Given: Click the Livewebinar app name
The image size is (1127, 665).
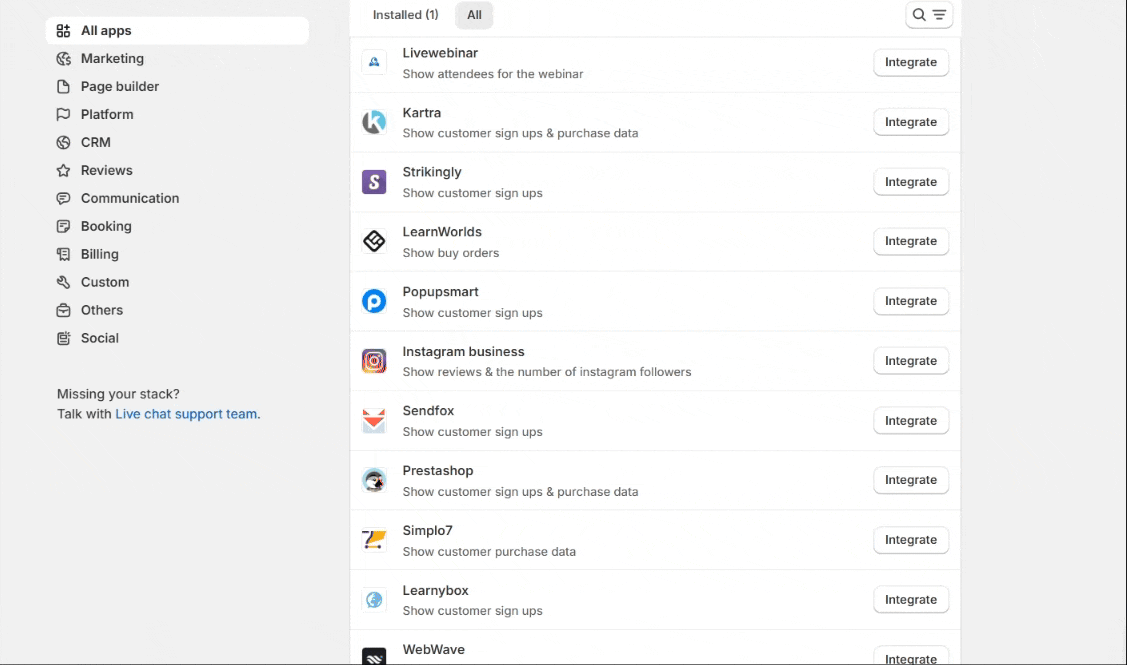Looking at the screenshot, I should pyautogui.click(x=440, y=53).
